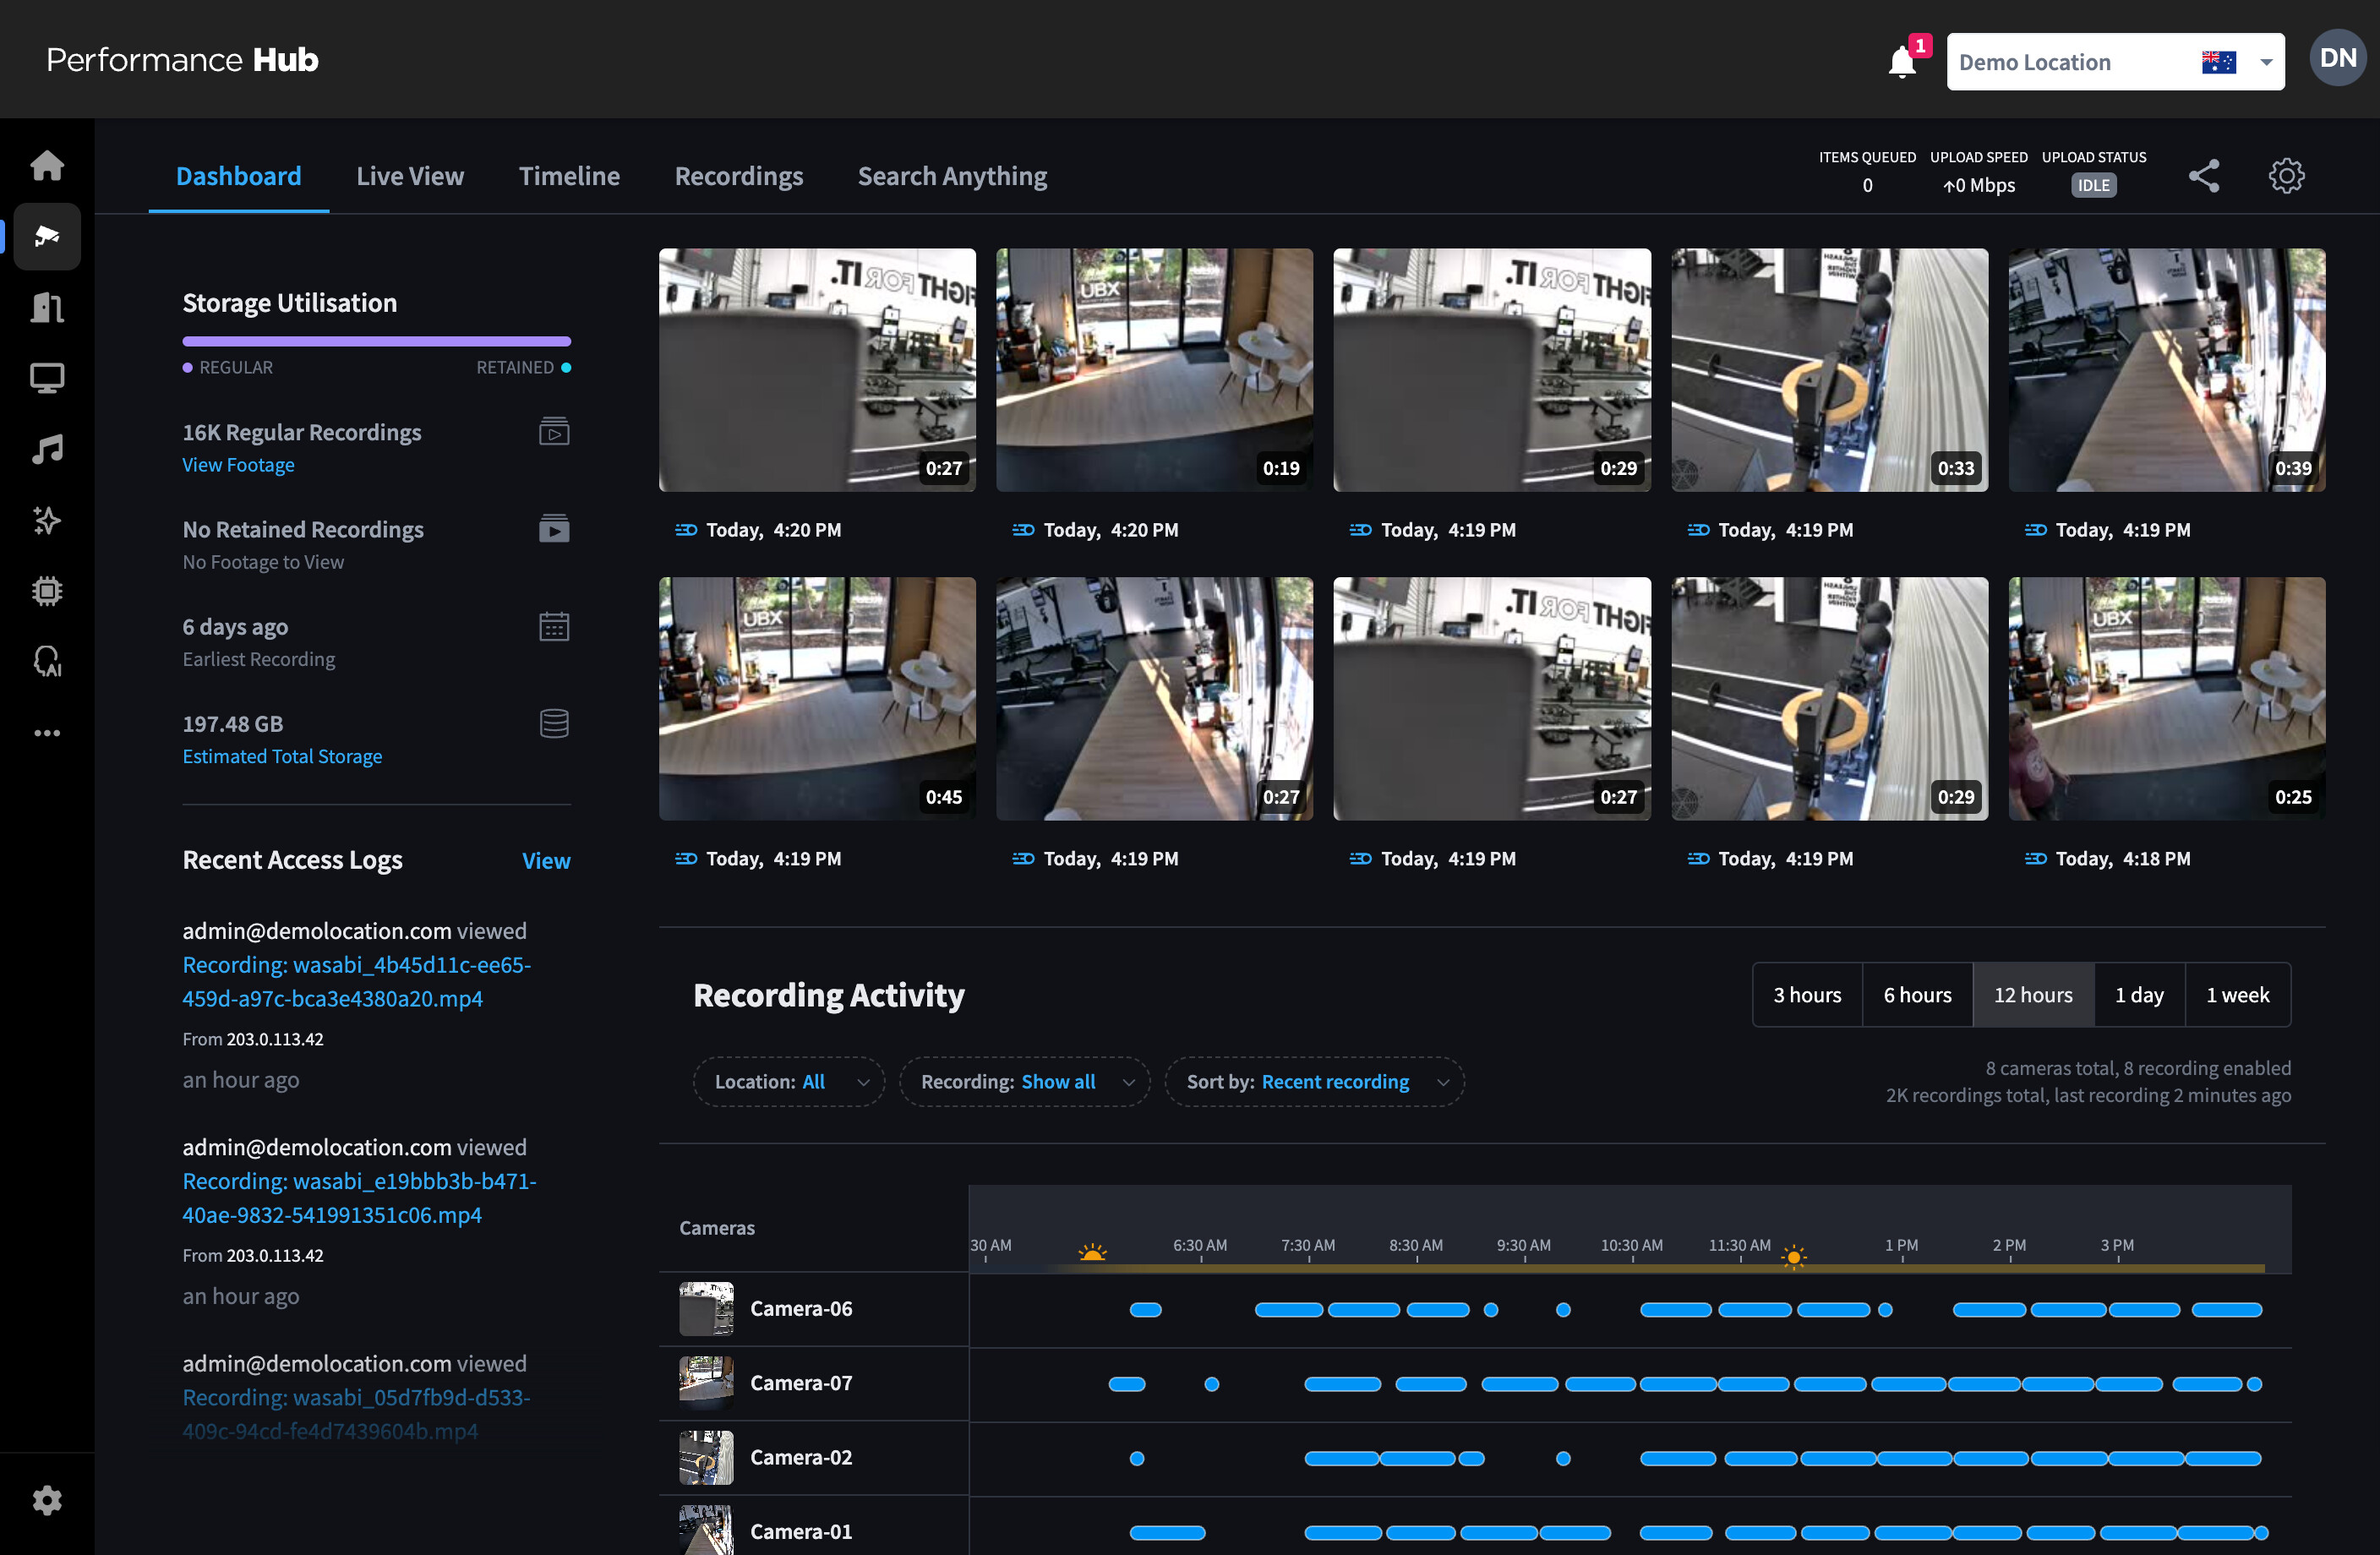Click the View Footage link
Image resolution: width=2380 pixels, height=1555 pixels.
238,464
